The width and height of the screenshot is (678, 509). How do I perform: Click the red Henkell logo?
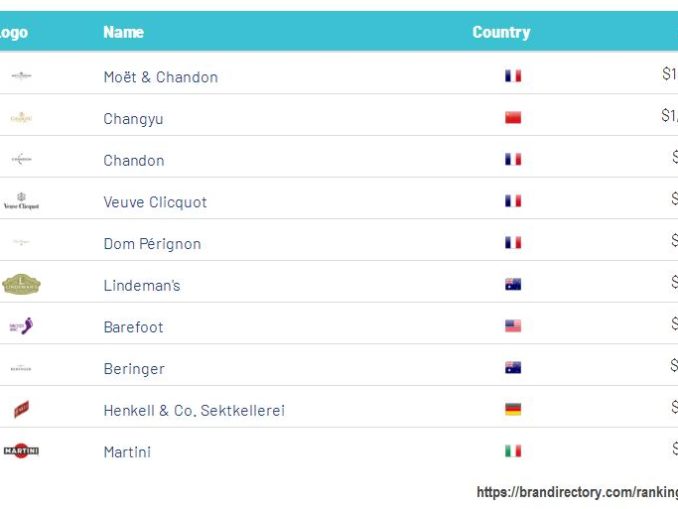(21, 409)
